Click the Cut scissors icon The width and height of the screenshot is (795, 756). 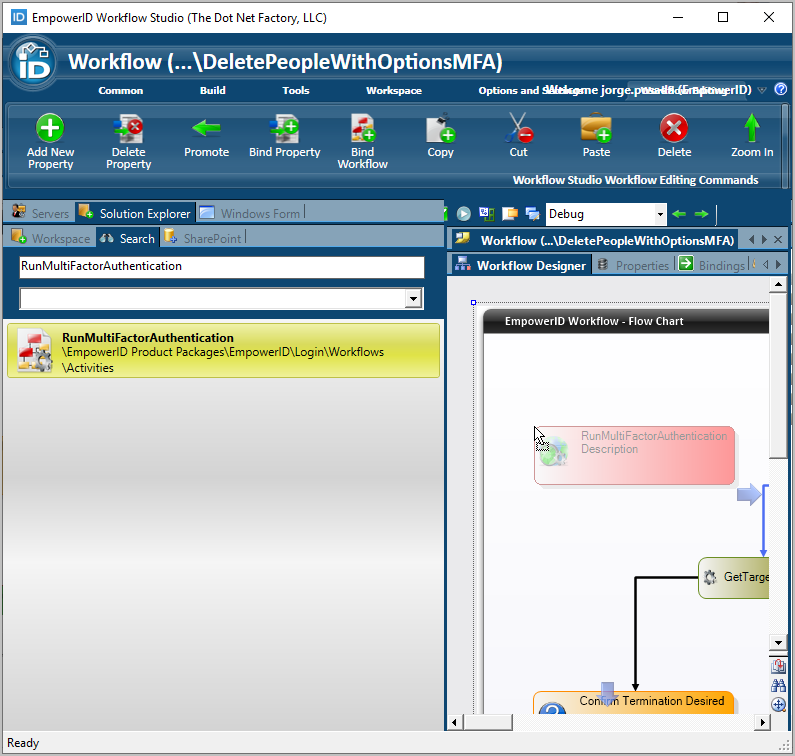point(518,128)
